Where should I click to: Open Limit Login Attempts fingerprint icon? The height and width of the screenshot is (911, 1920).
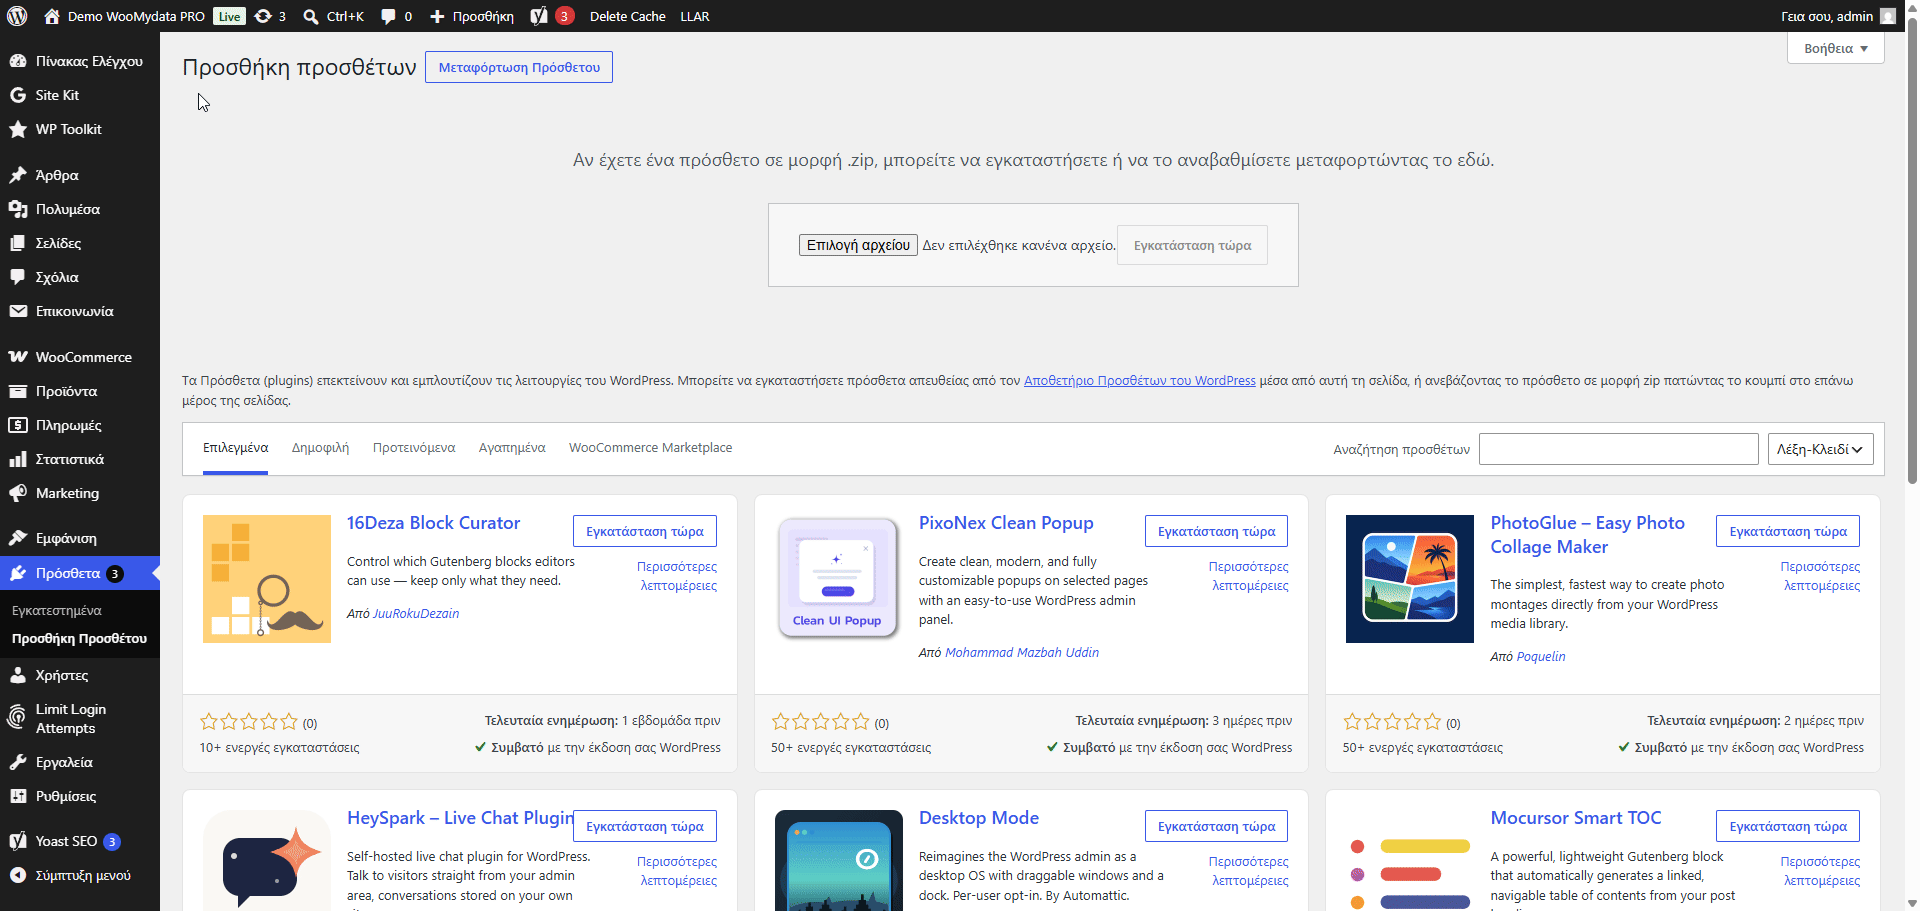coord(17,717)
